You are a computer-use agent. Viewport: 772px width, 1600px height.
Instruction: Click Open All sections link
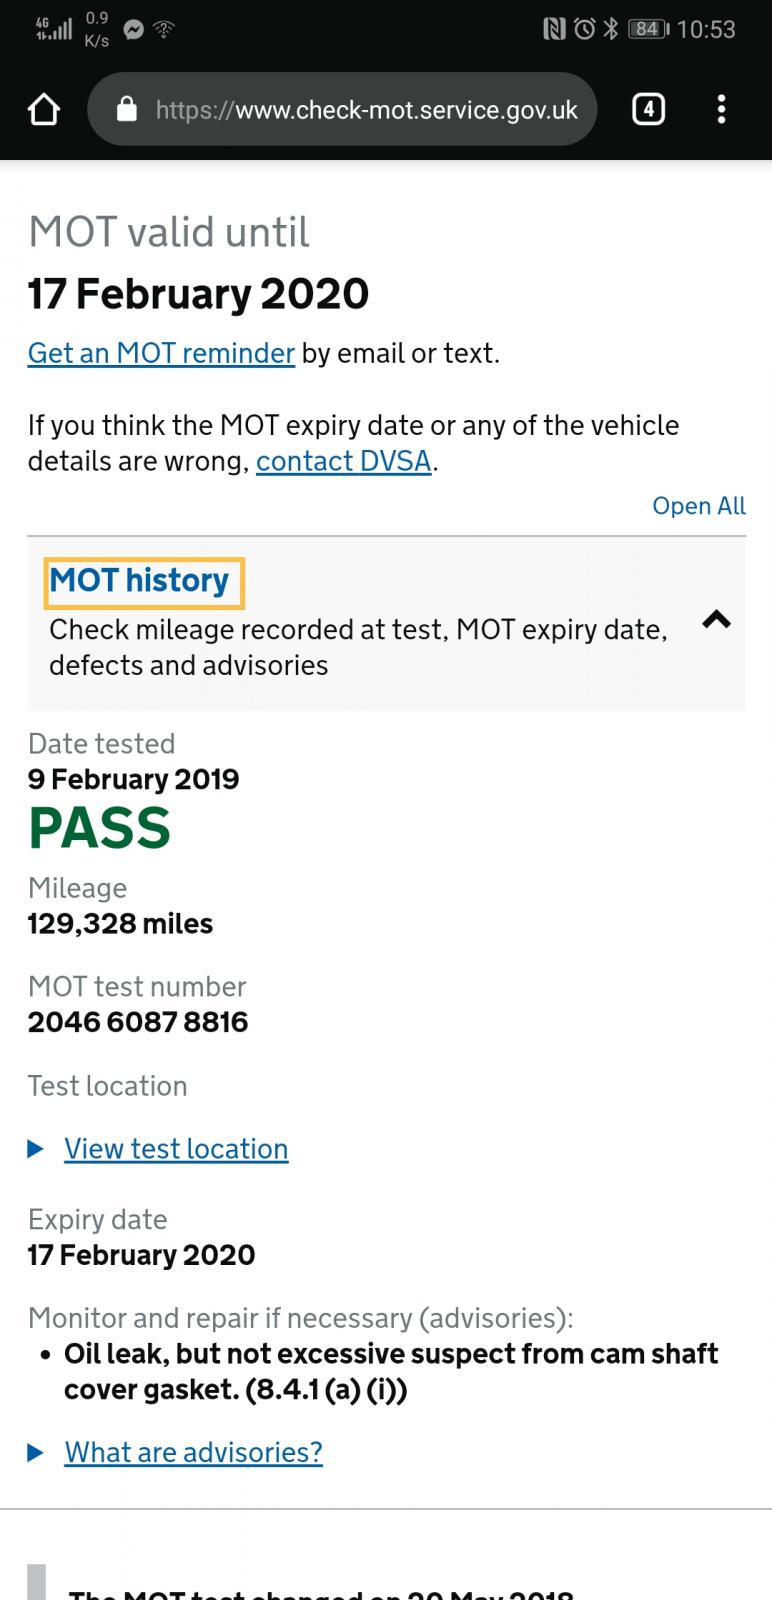pyautogui.click(x=699, y=506)
